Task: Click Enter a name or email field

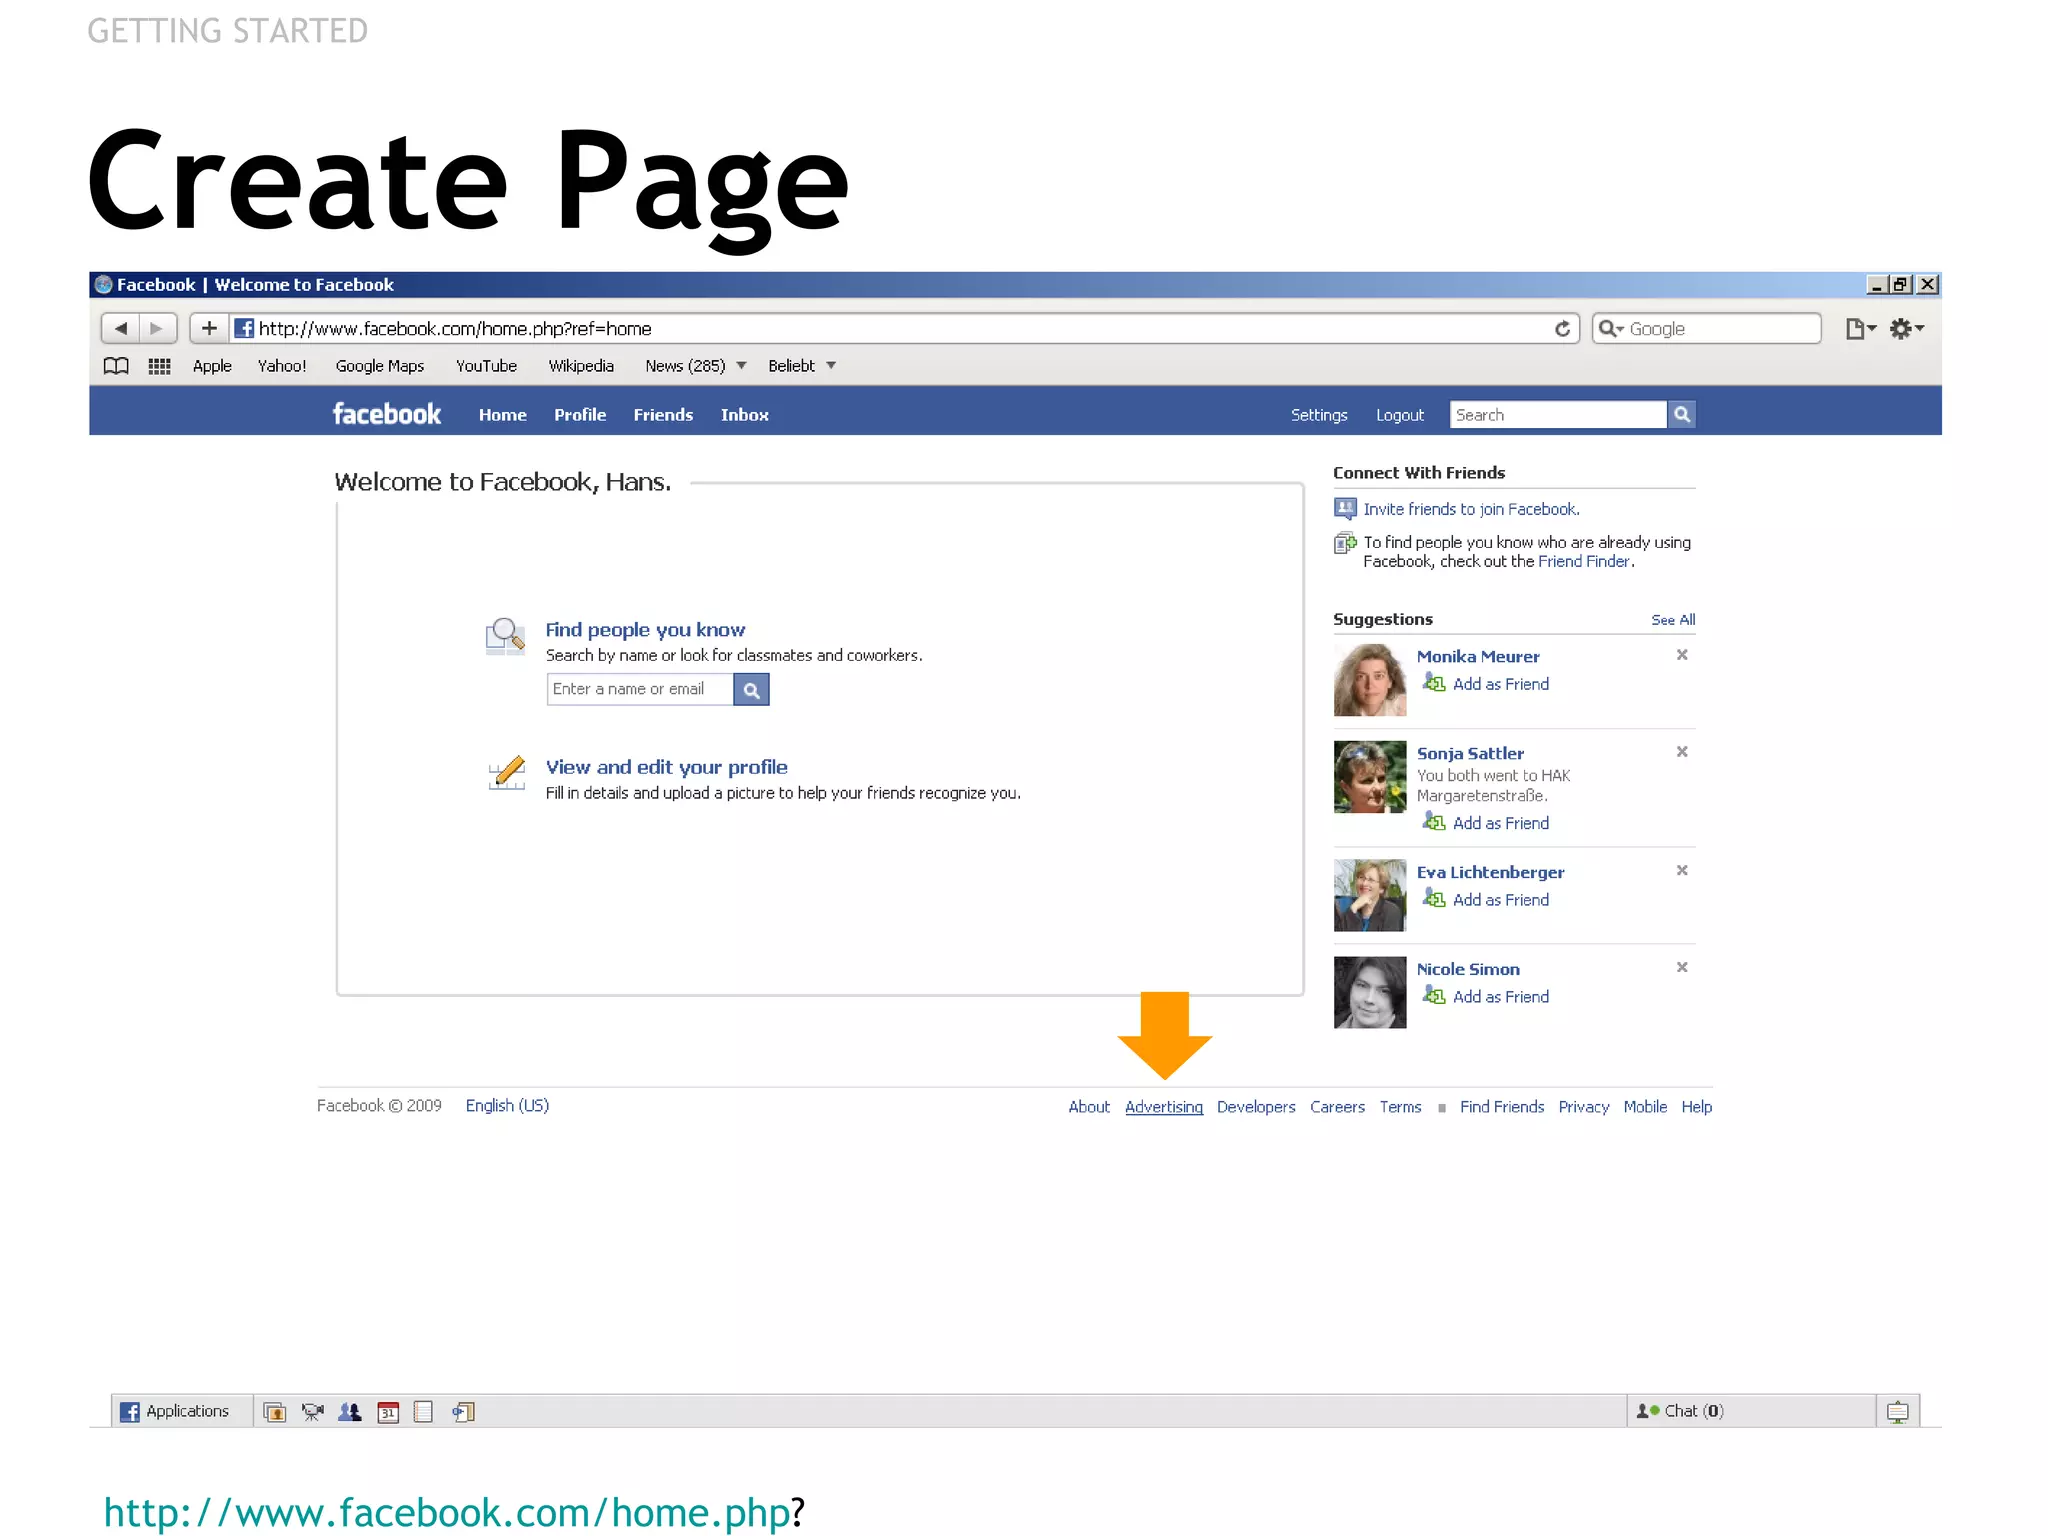Action: click(x=640, y=689)
